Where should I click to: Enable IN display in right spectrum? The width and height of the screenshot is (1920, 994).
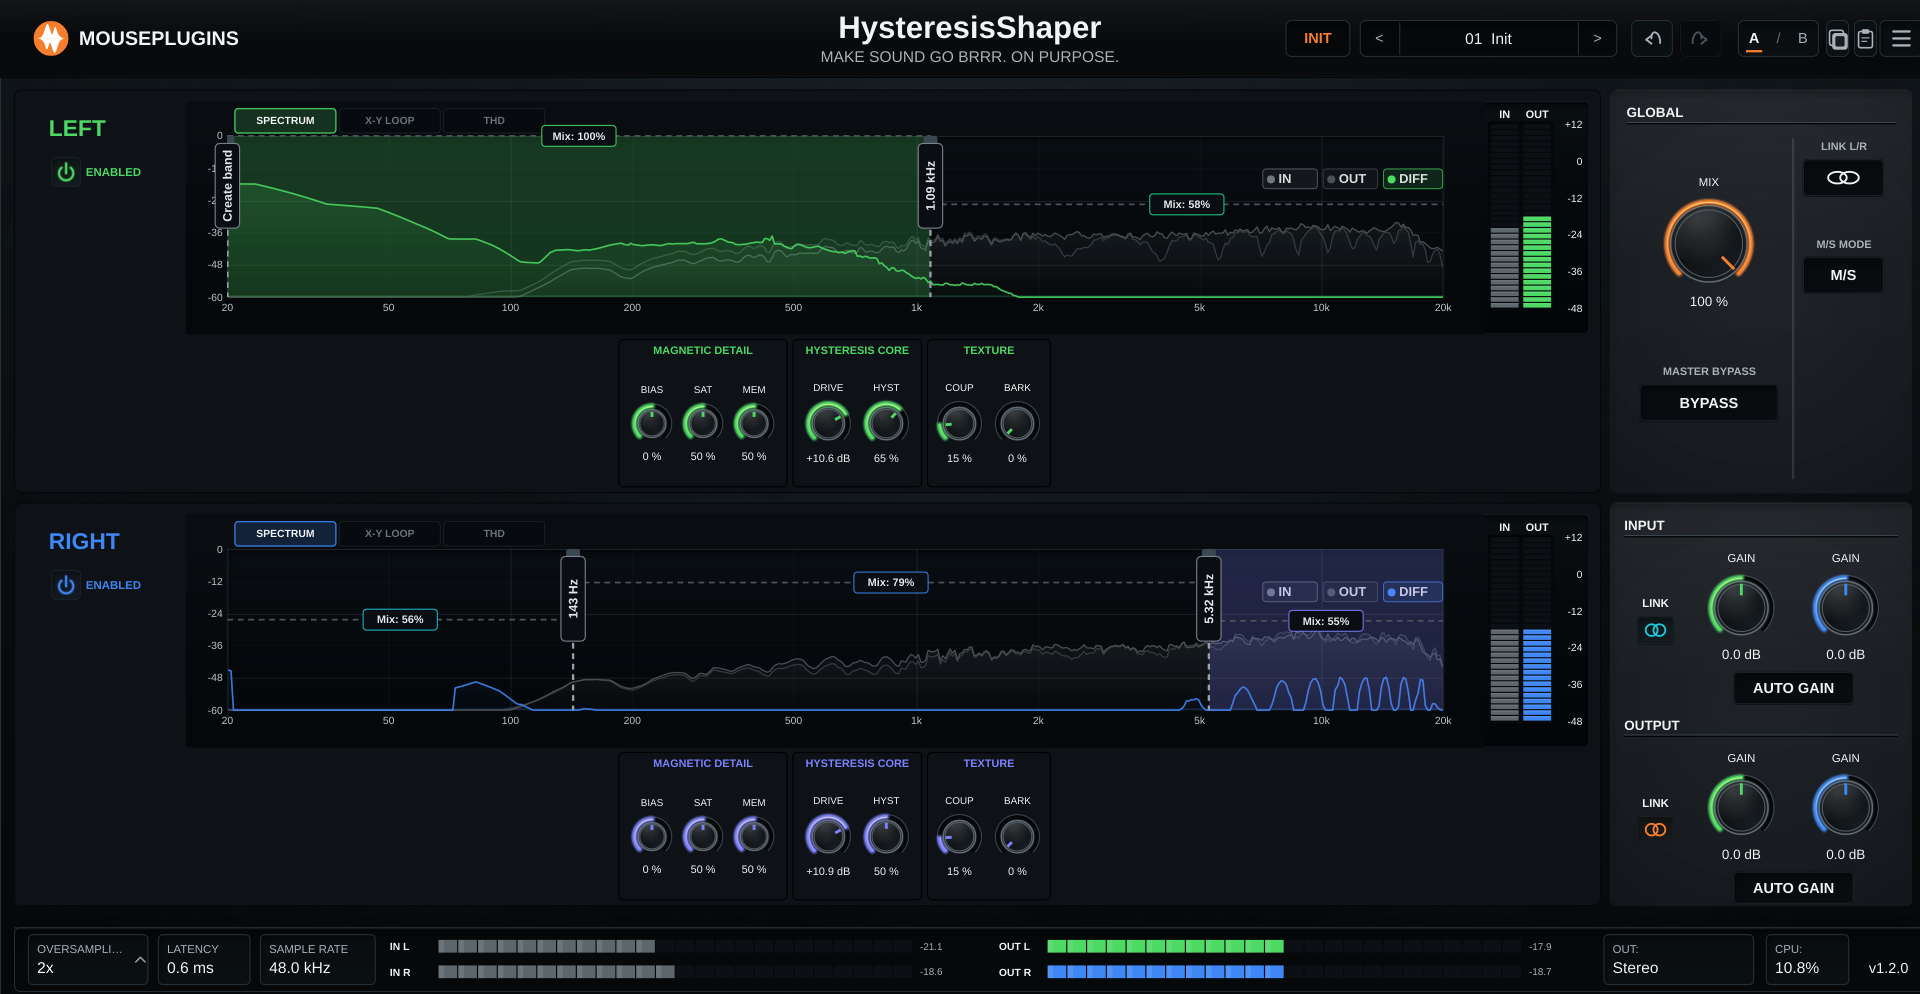[1289, 592]
